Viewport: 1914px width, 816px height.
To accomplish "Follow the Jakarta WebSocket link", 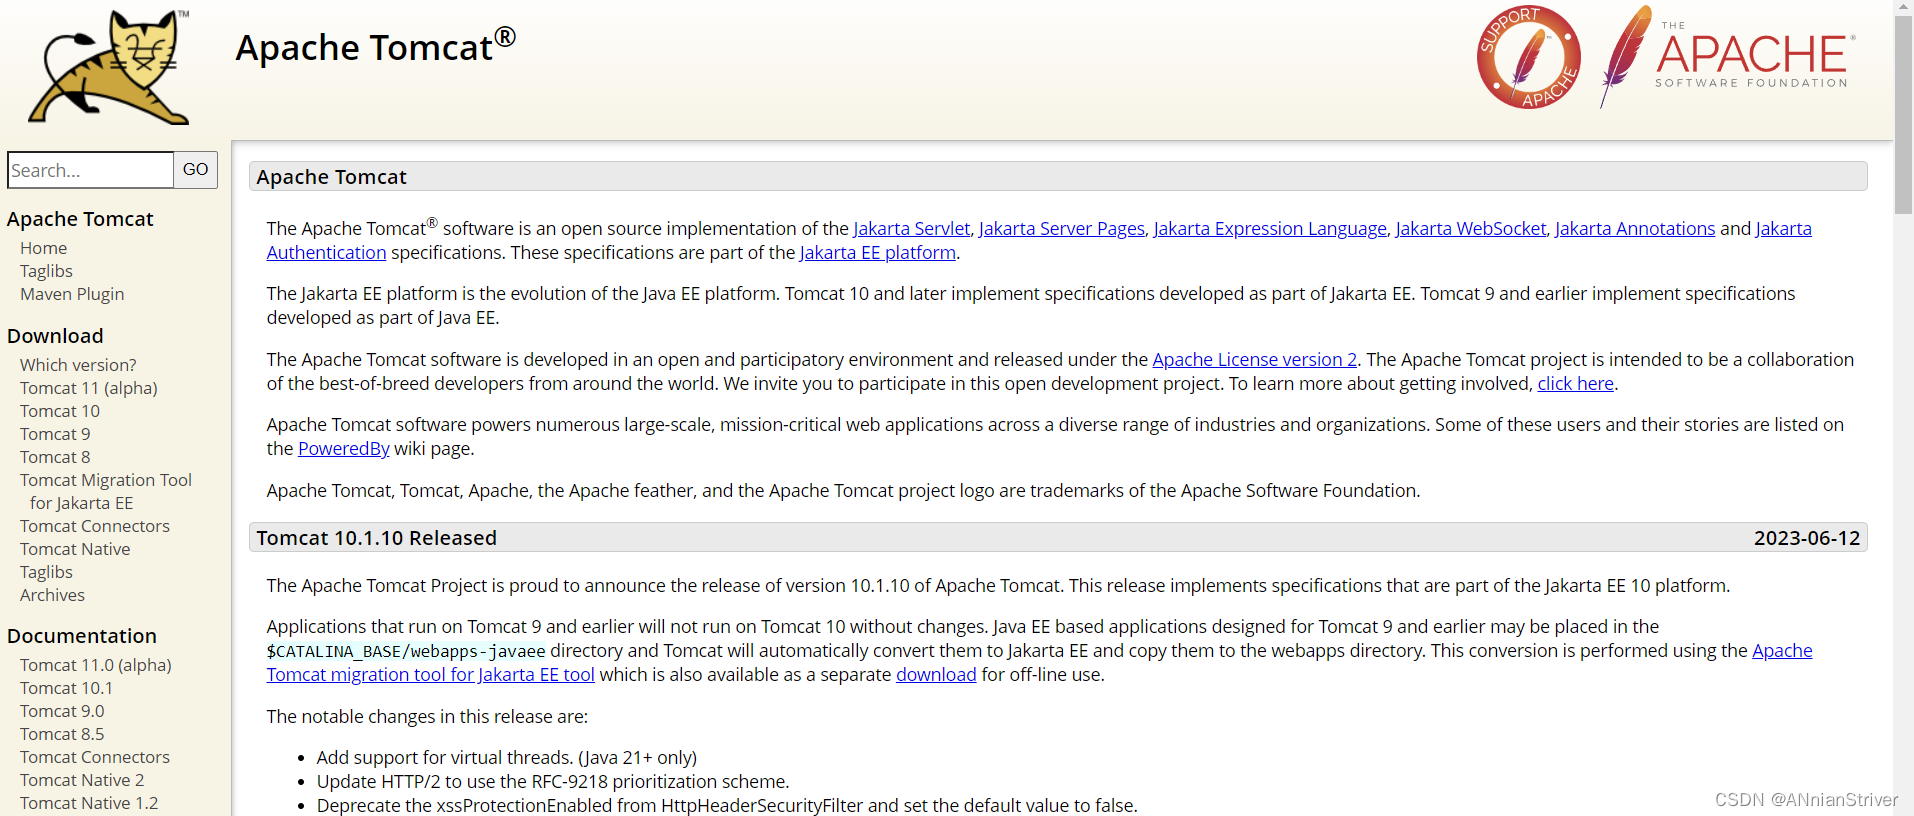I will tap(1471, 229).
